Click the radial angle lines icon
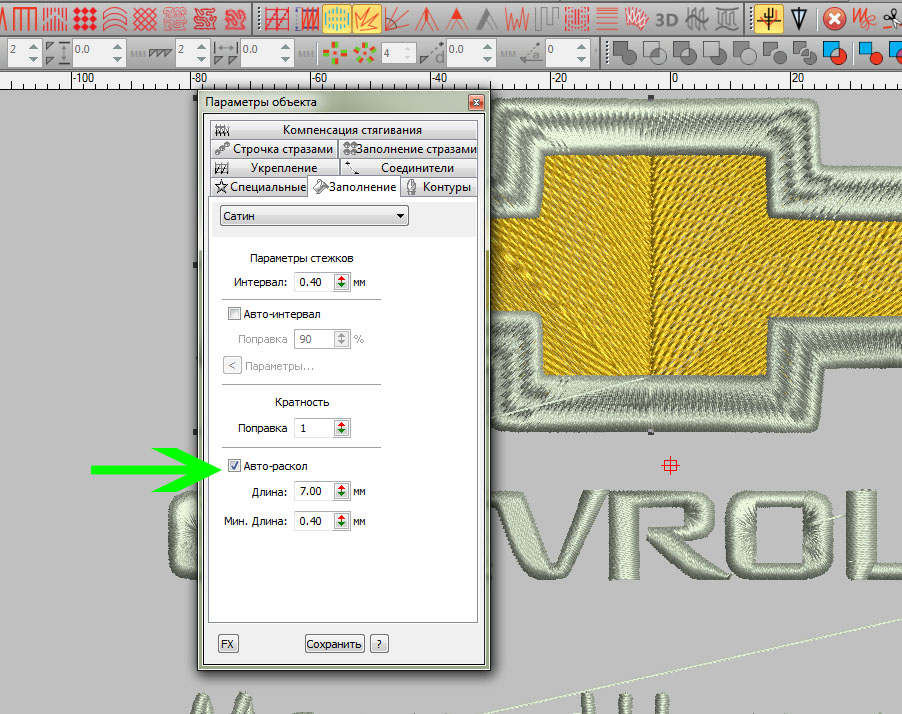 pos(397,19)
